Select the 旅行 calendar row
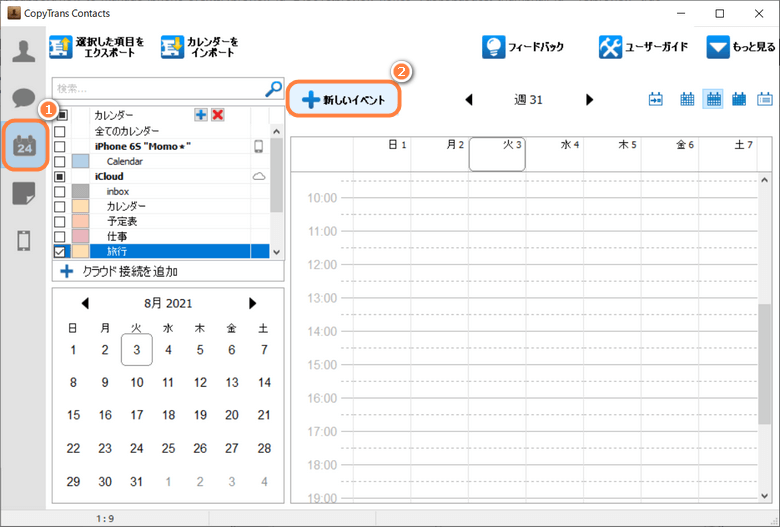The height and width of the screenshot is (527, 780). point(161,251)
